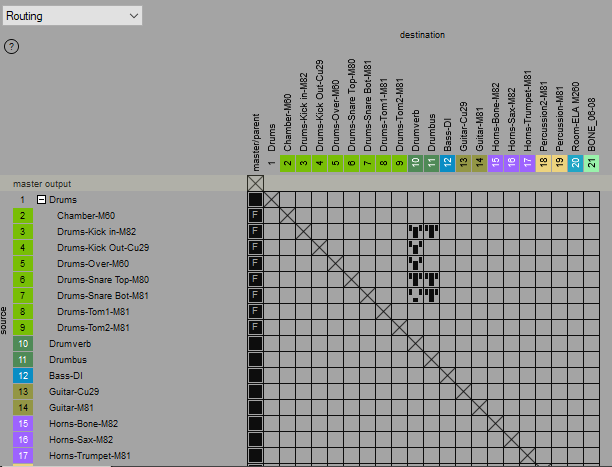Select Horns-Bone-M82 source track row
The image size is (612, 467).
pyautogui.click(x=84, y=424)
